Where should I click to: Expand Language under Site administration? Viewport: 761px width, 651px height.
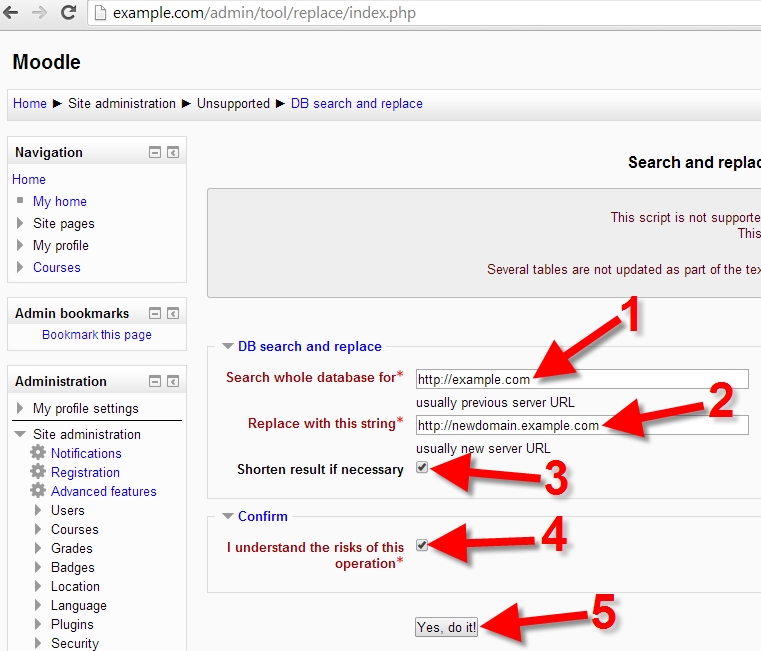38,605
